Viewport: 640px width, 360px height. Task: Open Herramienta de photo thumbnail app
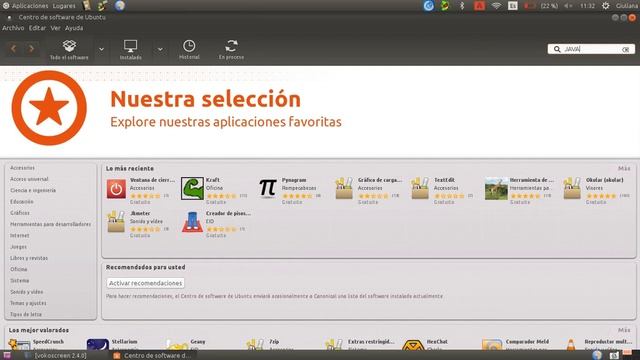[x=496, y=189]
